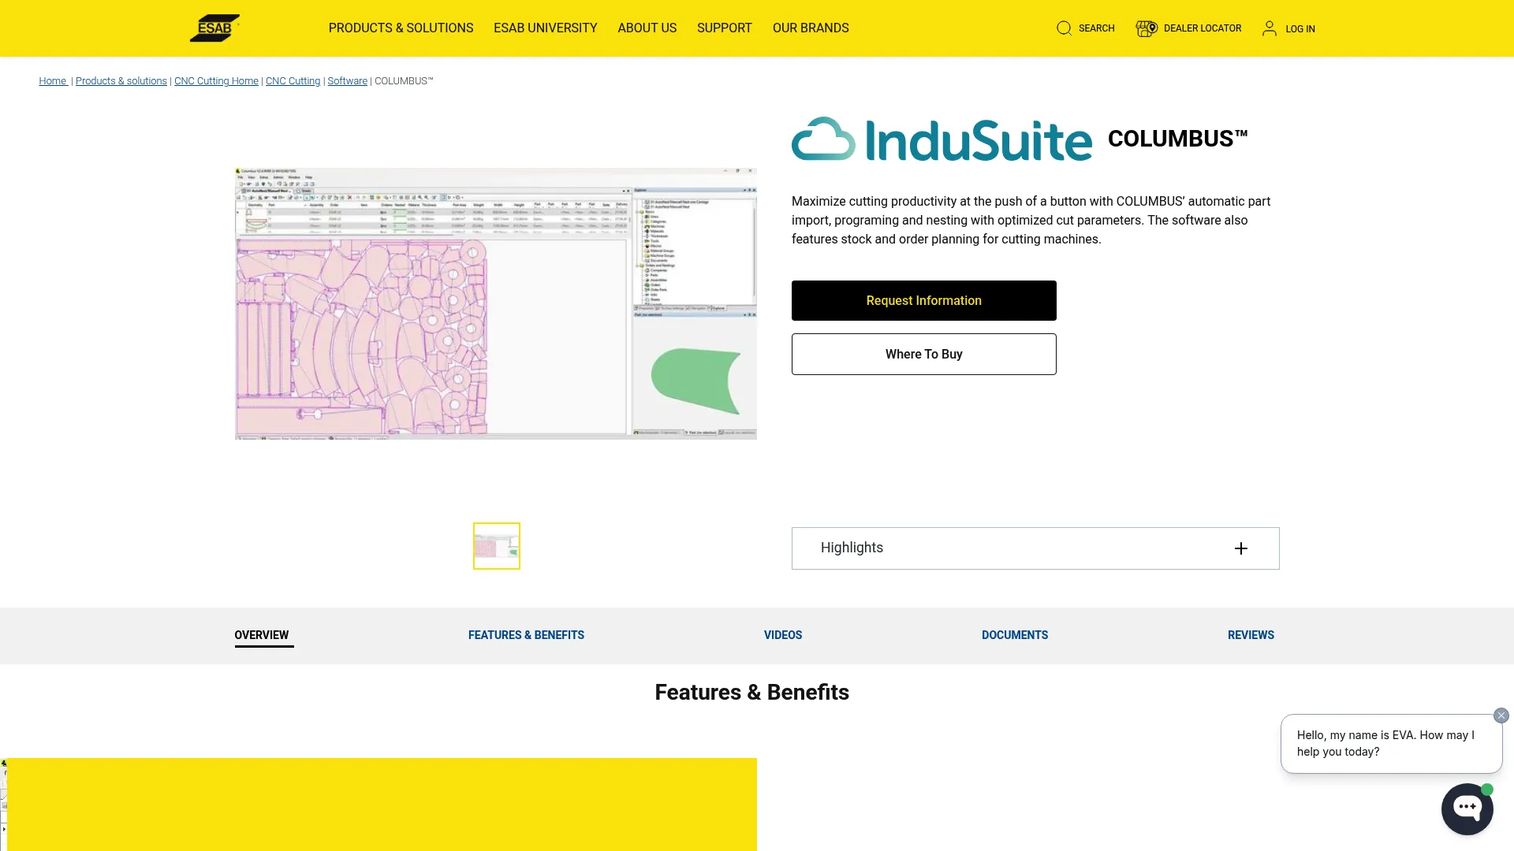1514x851 pixels.
Task: Click DEALER LOCATOR text link
Action: (x=1202, y=28)
